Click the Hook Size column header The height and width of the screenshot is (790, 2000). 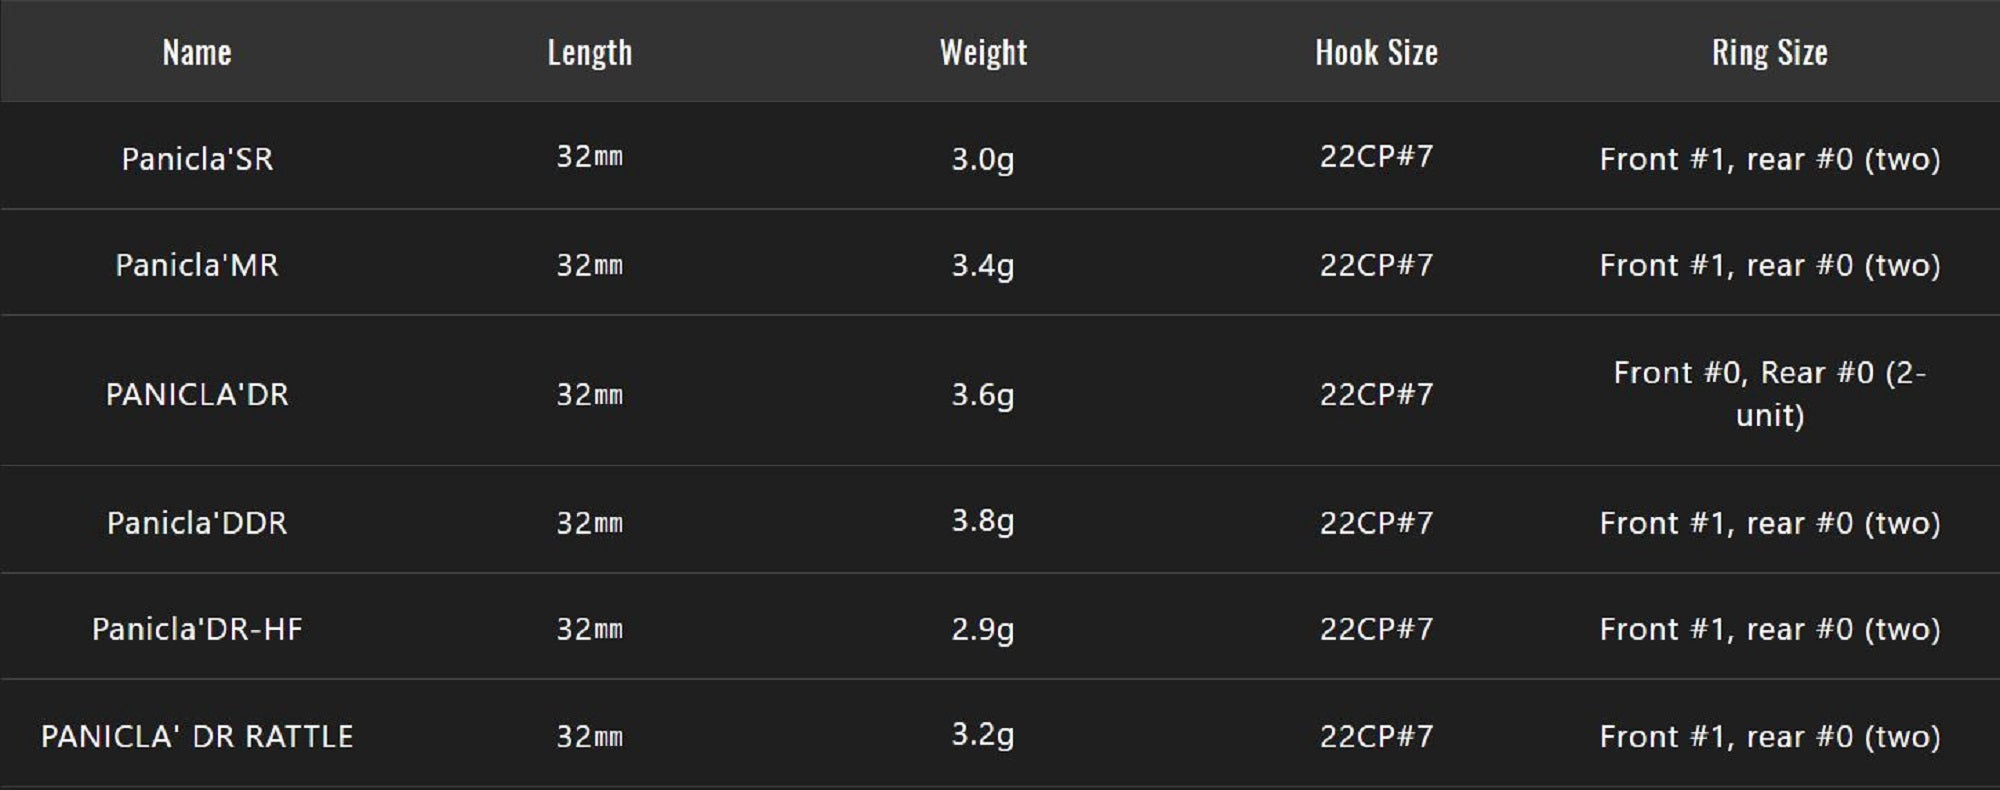click(x=1376, y=53)
